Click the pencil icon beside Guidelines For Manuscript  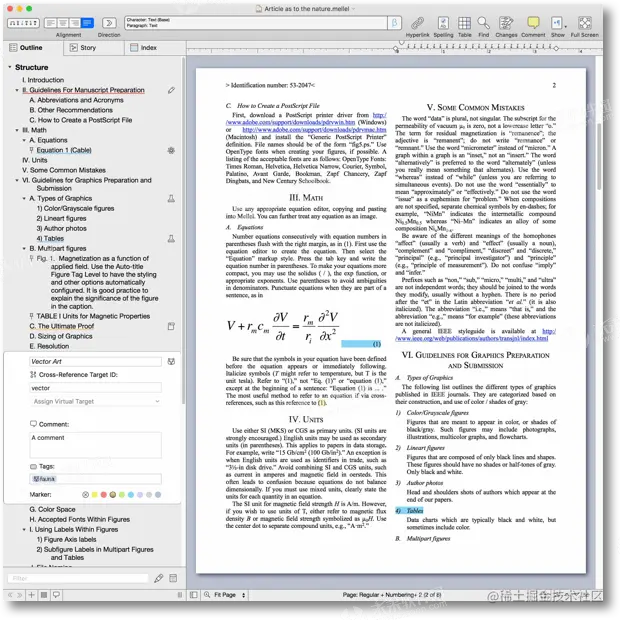pyautogui.click(x=171, y=90)
